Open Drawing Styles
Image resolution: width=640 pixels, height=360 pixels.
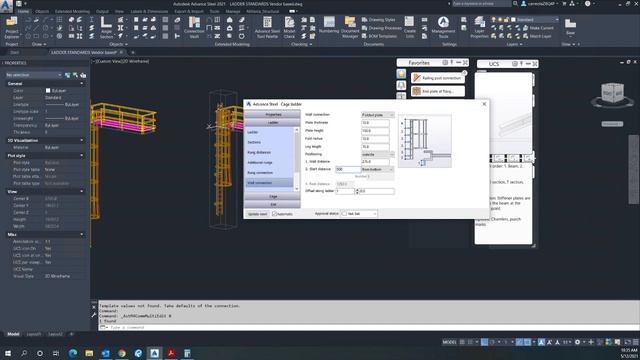tap(378, 20)
